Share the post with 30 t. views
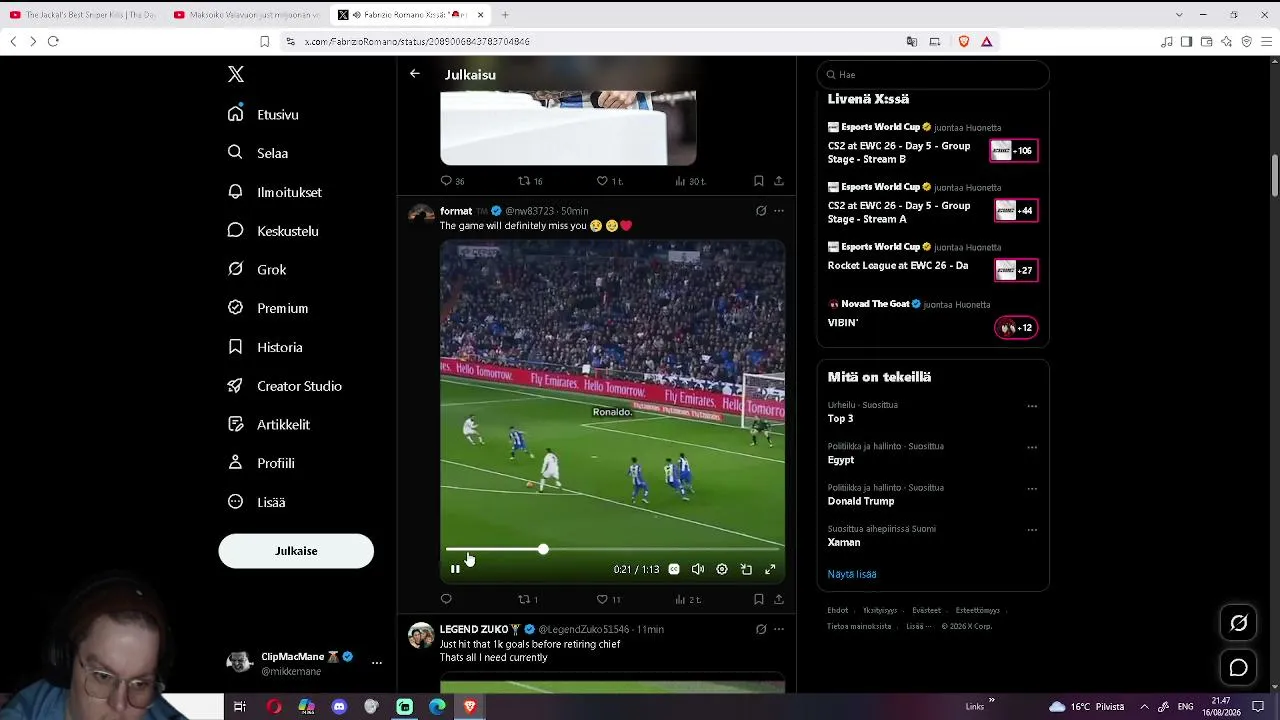Screen dimensions: 1280x720 779,181
